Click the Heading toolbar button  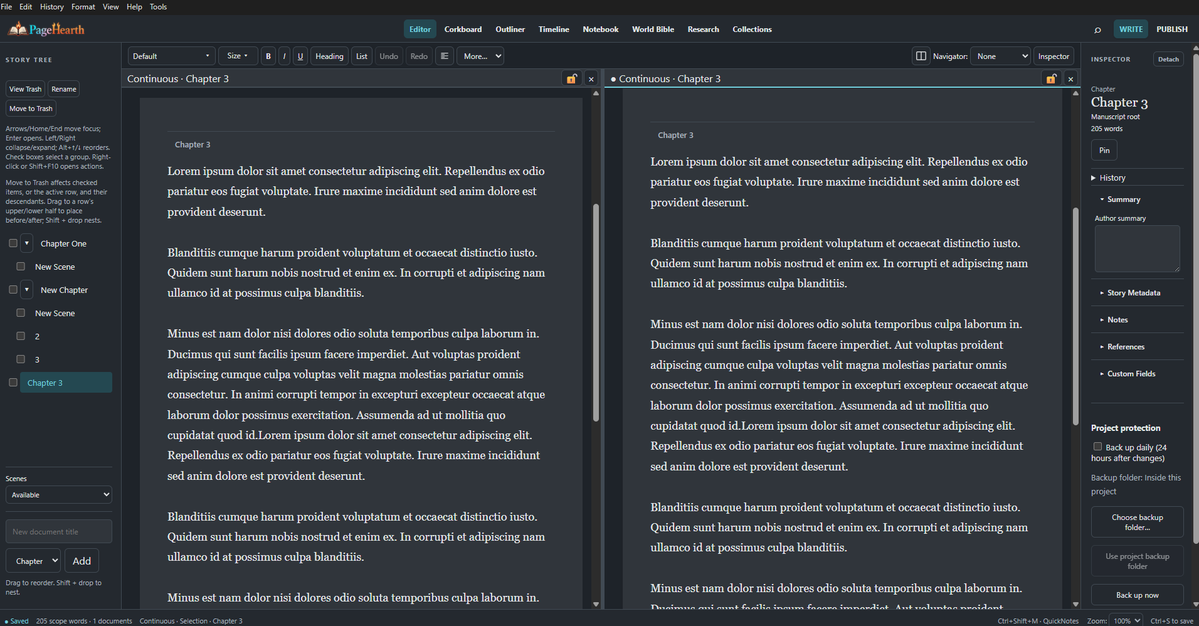pyautogui.click(x=330, y=56)
